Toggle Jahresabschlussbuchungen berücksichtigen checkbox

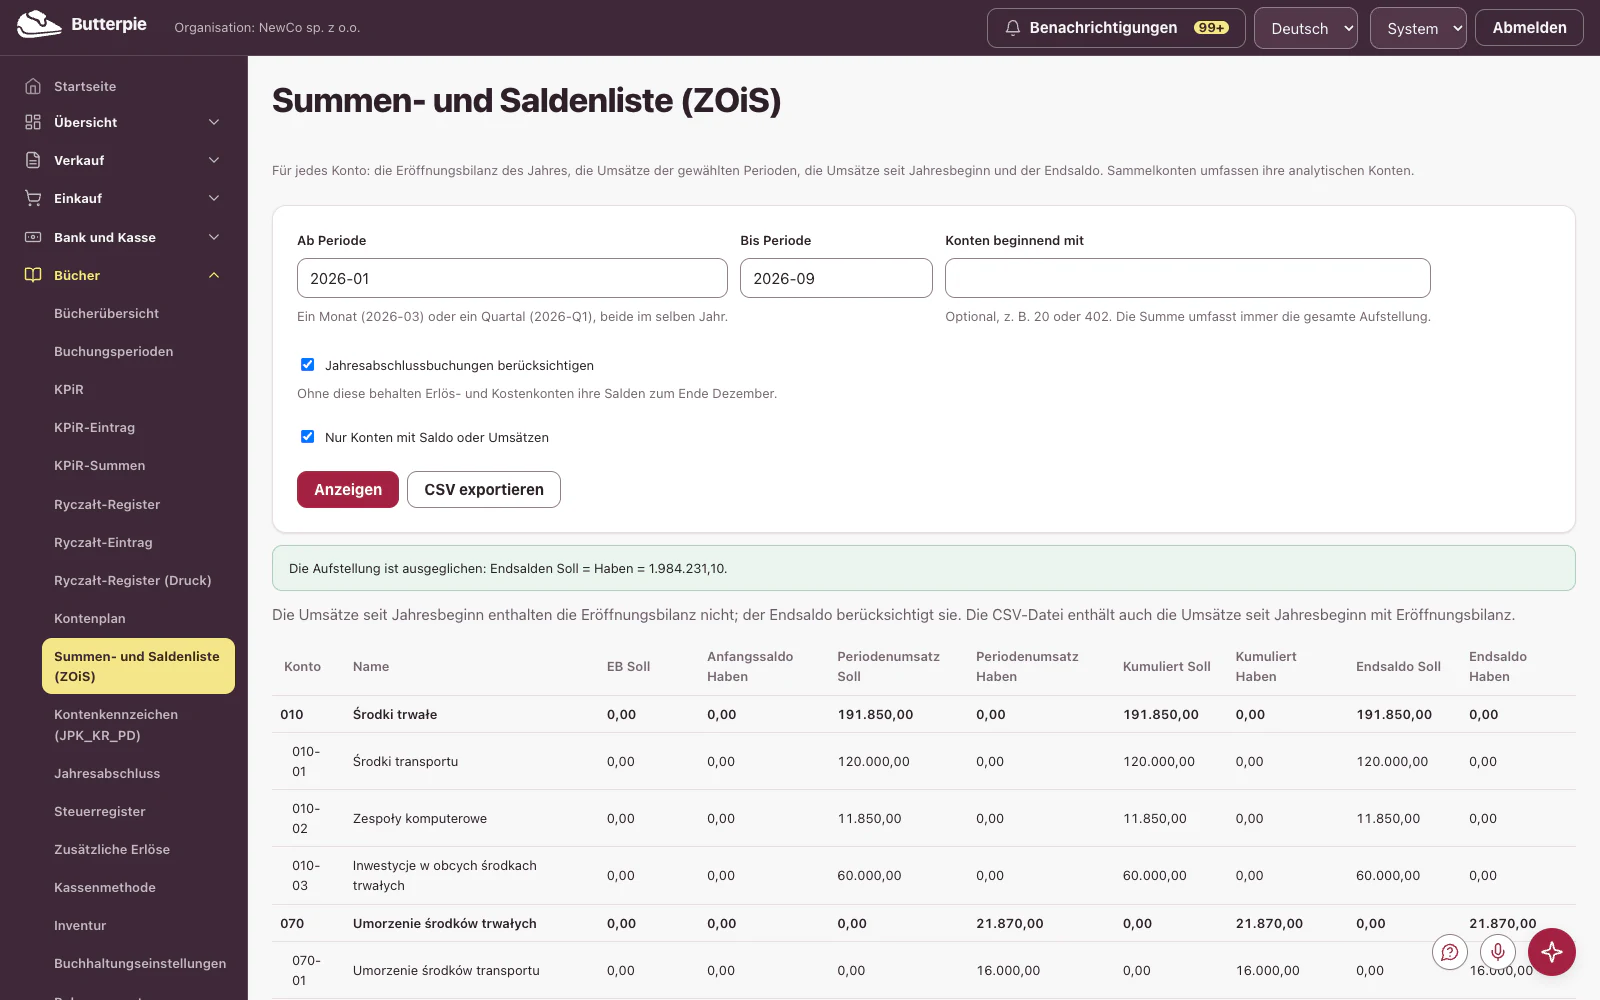point(308,365)
